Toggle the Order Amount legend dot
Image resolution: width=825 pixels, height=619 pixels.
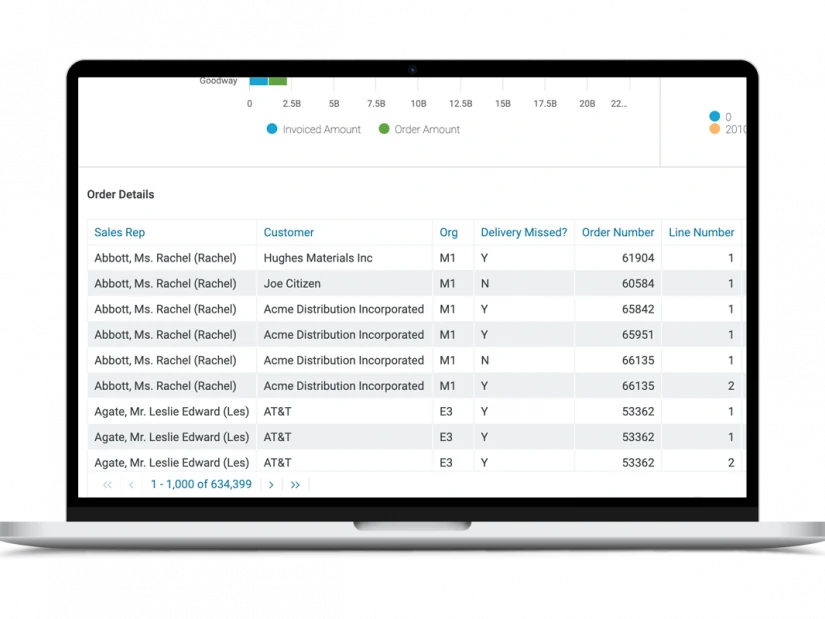click(384, 129)
